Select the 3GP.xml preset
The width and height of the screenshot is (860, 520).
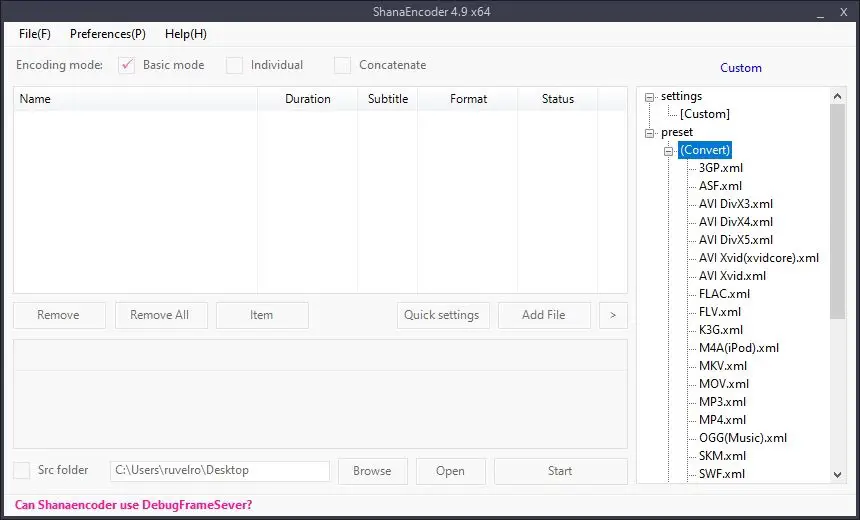coord(721,168)
